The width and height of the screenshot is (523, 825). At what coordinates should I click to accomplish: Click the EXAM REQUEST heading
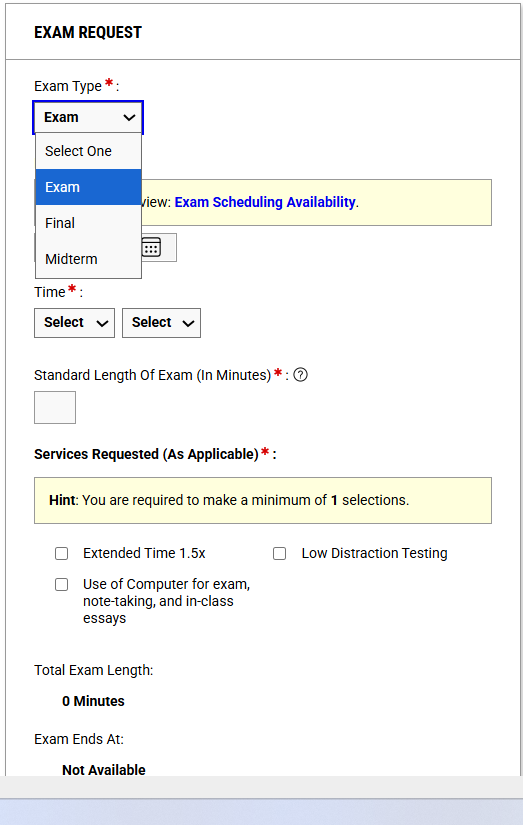pos(88,33)
